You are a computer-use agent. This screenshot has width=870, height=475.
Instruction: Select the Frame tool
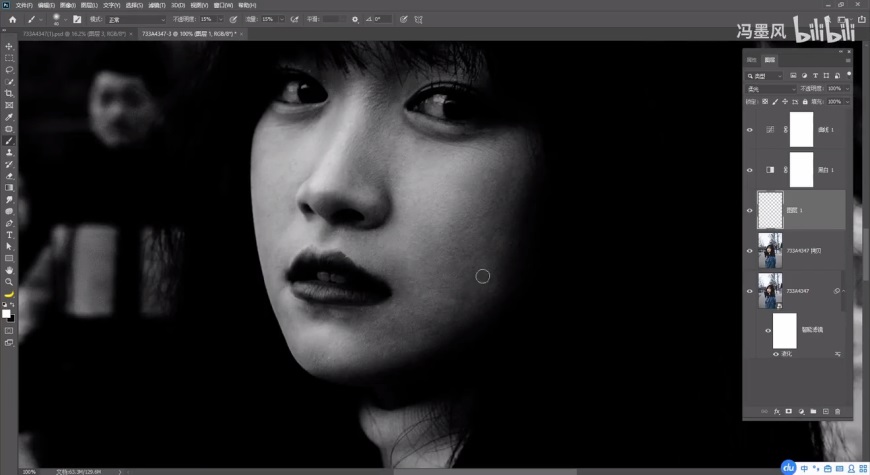coord(9,105)
